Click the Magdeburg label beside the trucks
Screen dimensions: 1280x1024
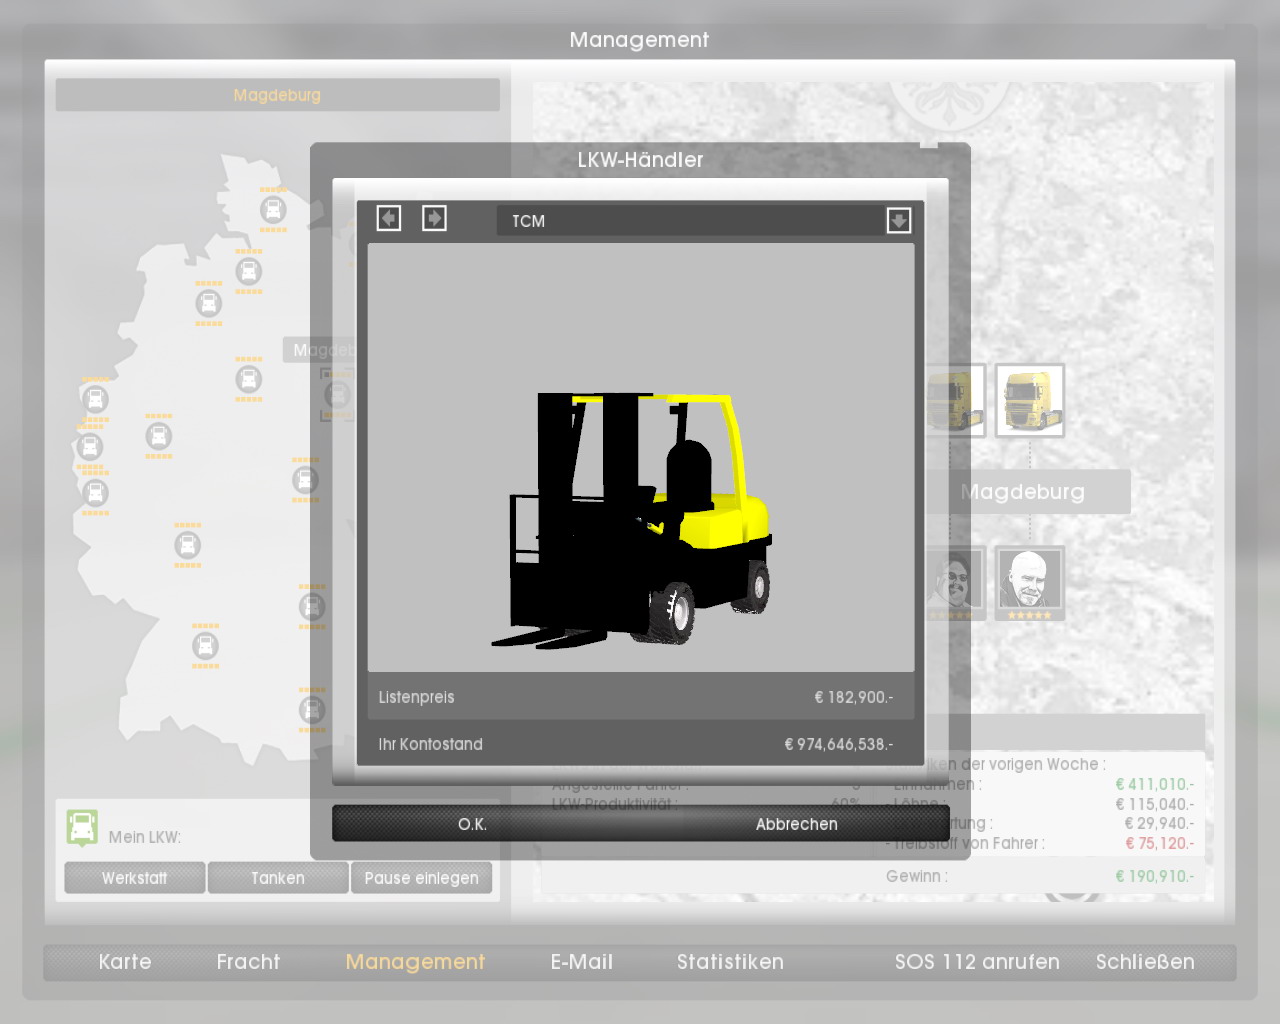1022,492
